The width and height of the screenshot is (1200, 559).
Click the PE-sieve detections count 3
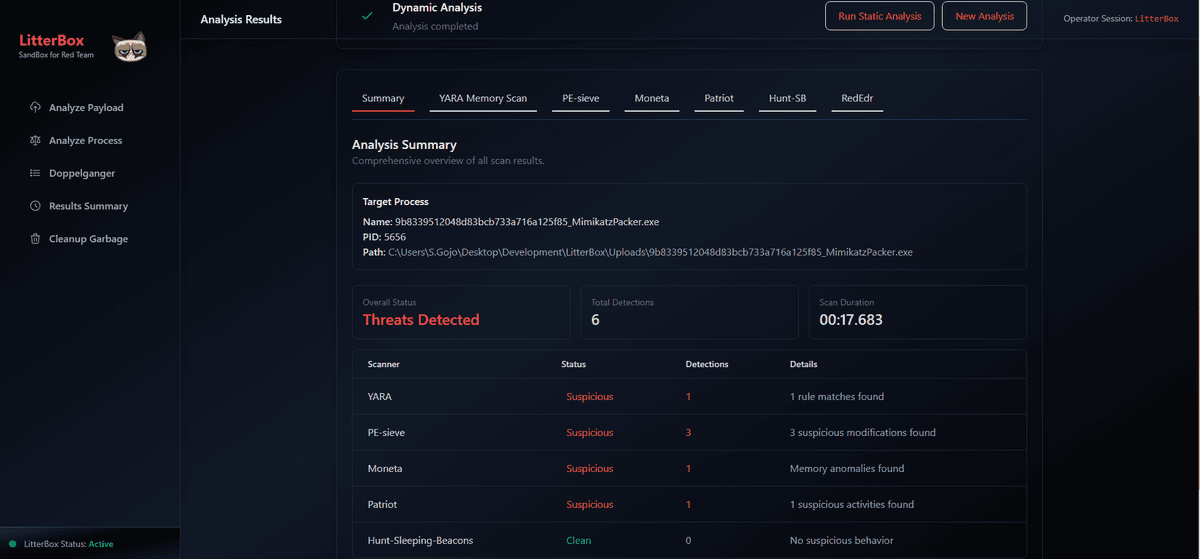(688, 433)
